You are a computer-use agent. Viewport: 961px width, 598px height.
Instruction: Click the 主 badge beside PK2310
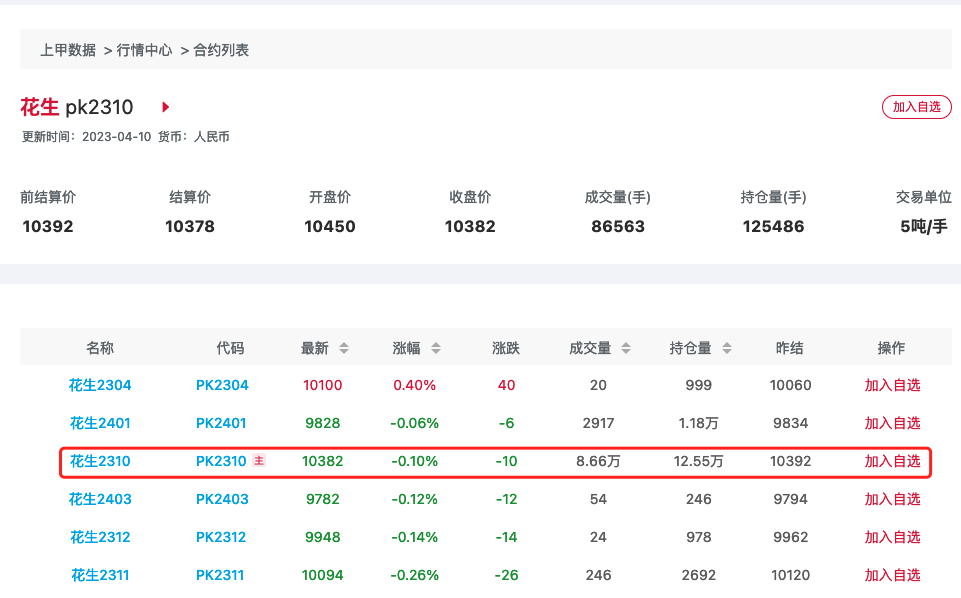tap(259, 461)
